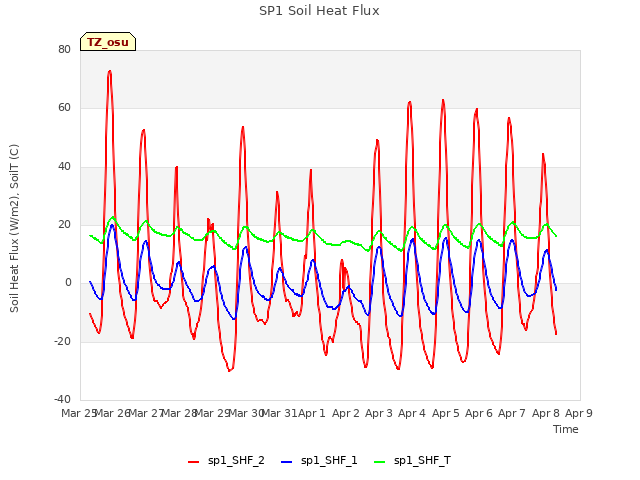Click the Apr 2 x-axis tick label
Viewport: 640px width, 480px height.
tap(345, 413)
